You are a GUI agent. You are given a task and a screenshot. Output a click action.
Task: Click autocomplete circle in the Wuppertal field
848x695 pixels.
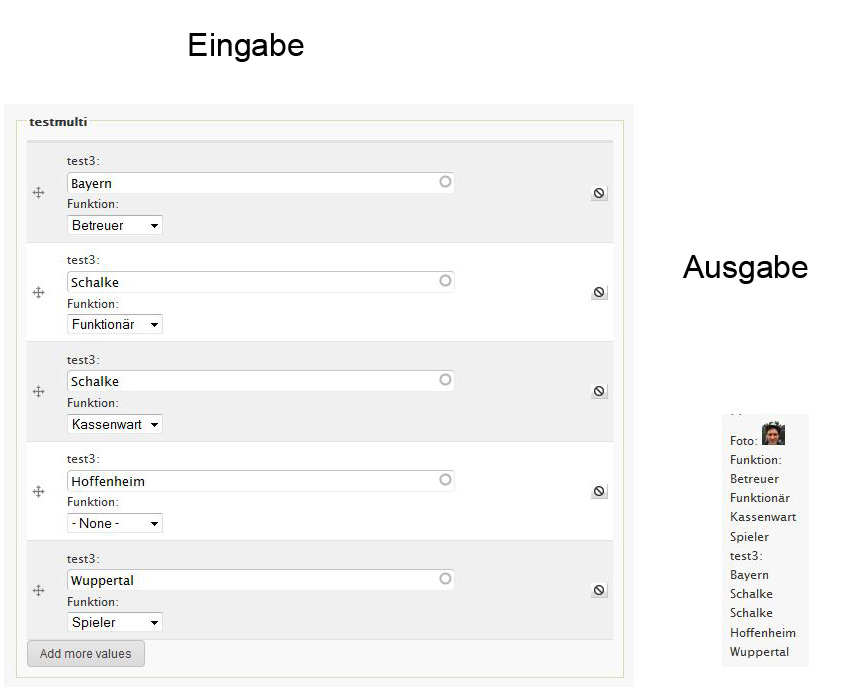445,578
